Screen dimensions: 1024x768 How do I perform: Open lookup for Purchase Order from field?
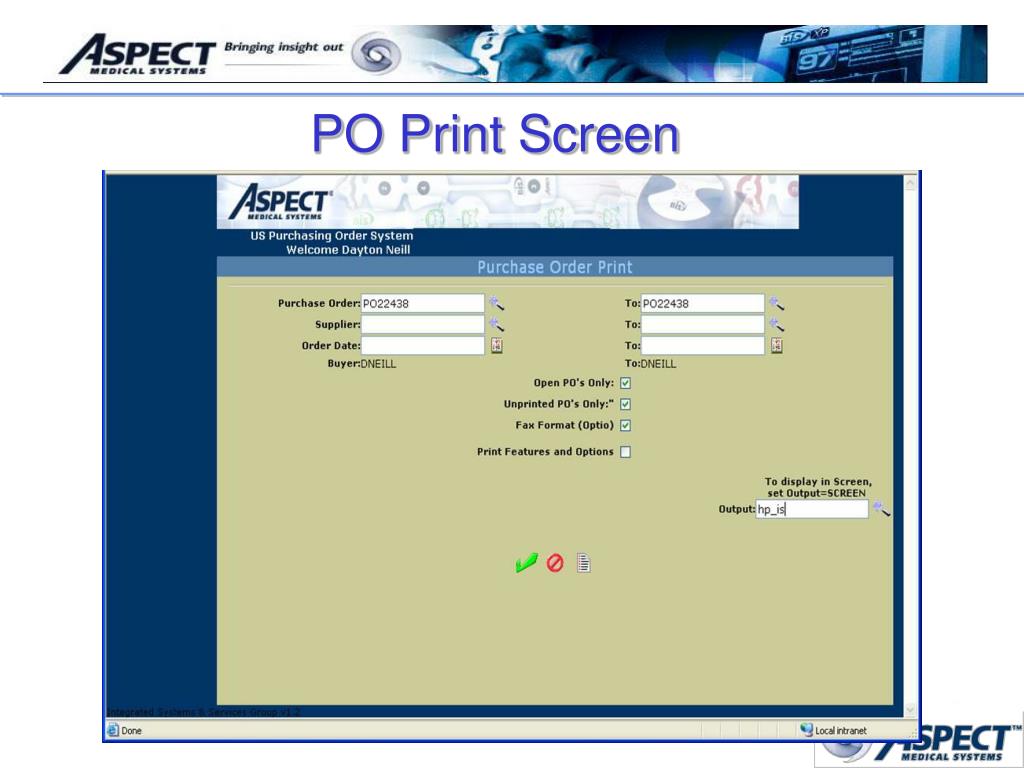[x=496, y=304]
